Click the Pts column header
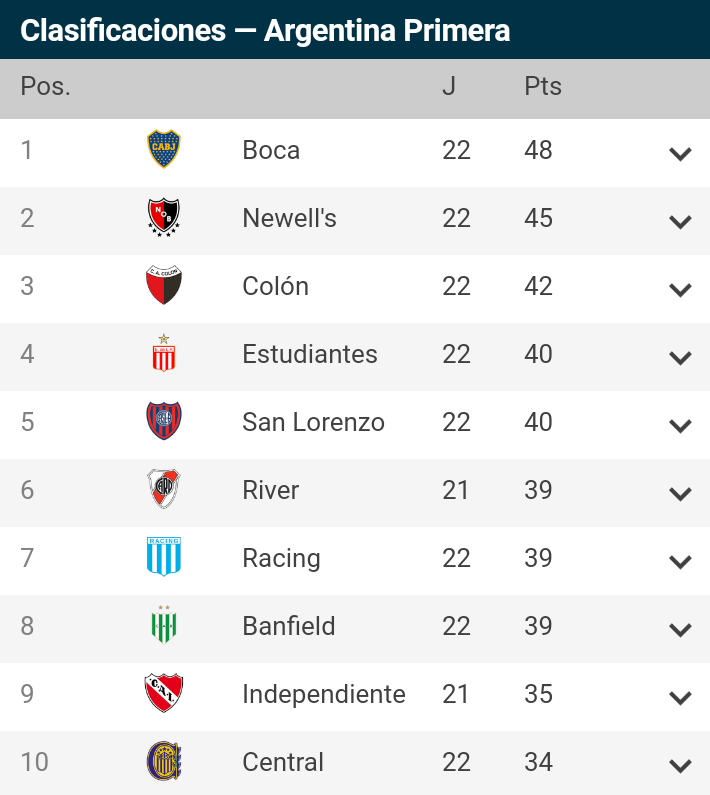The height and width of the screenshot is (795, 710). pyautogui.click(x=543, y=86)
